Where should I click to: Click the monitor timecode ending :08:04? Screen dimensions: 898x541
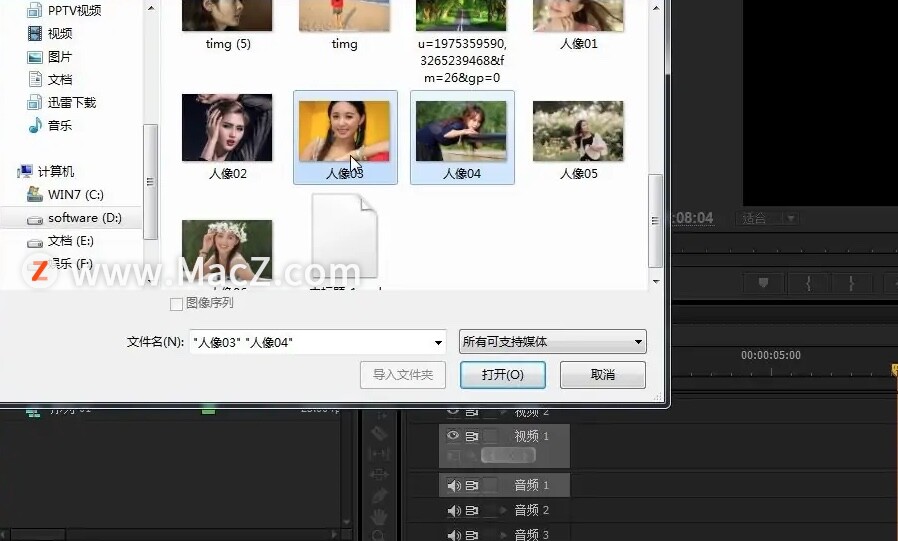[x=692, y=218]
